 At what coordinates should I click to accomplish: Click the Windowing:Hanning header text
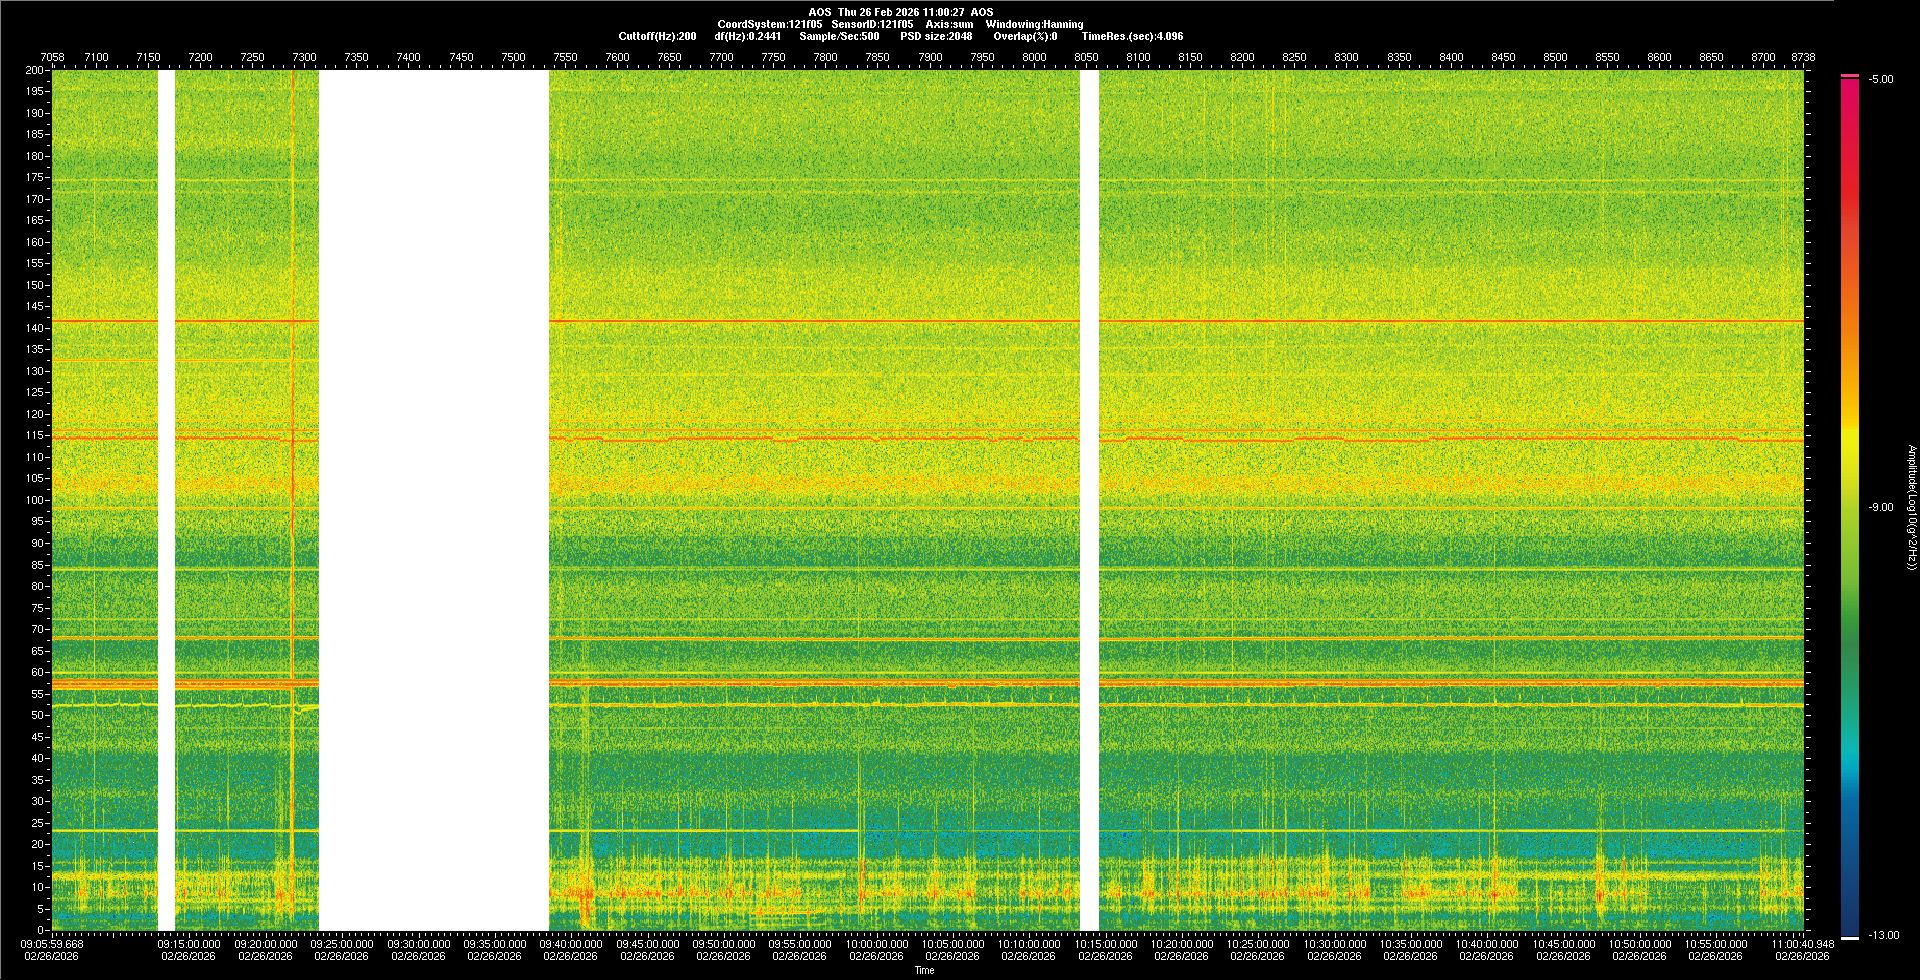tap(1034, 24)
